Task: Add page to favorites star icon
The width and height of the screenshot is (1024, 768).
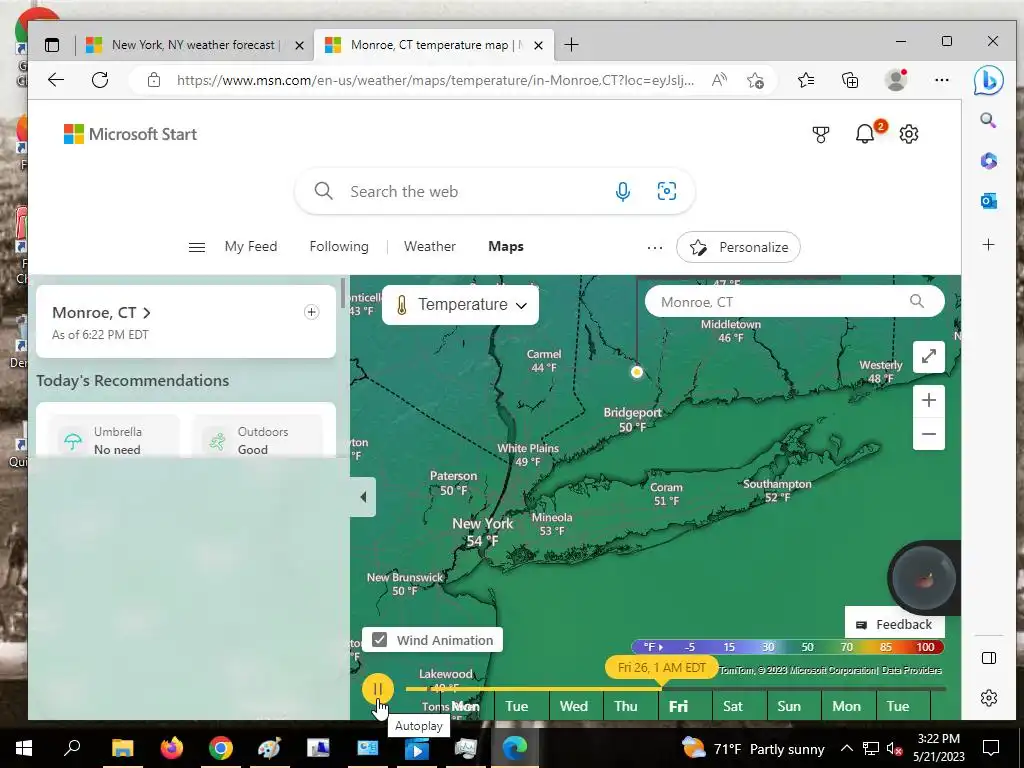Action: pyautogui.click(x=755, y=80)
